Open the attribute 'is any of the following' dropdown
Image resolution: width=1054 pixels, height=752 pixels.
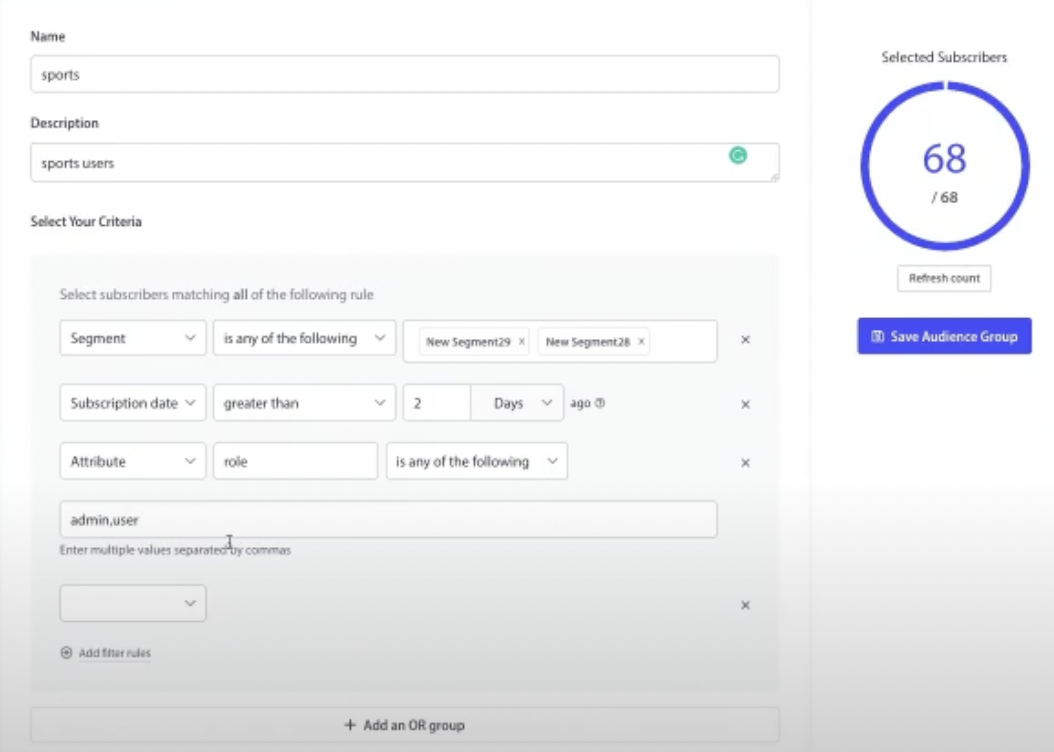tap(477, 461)
